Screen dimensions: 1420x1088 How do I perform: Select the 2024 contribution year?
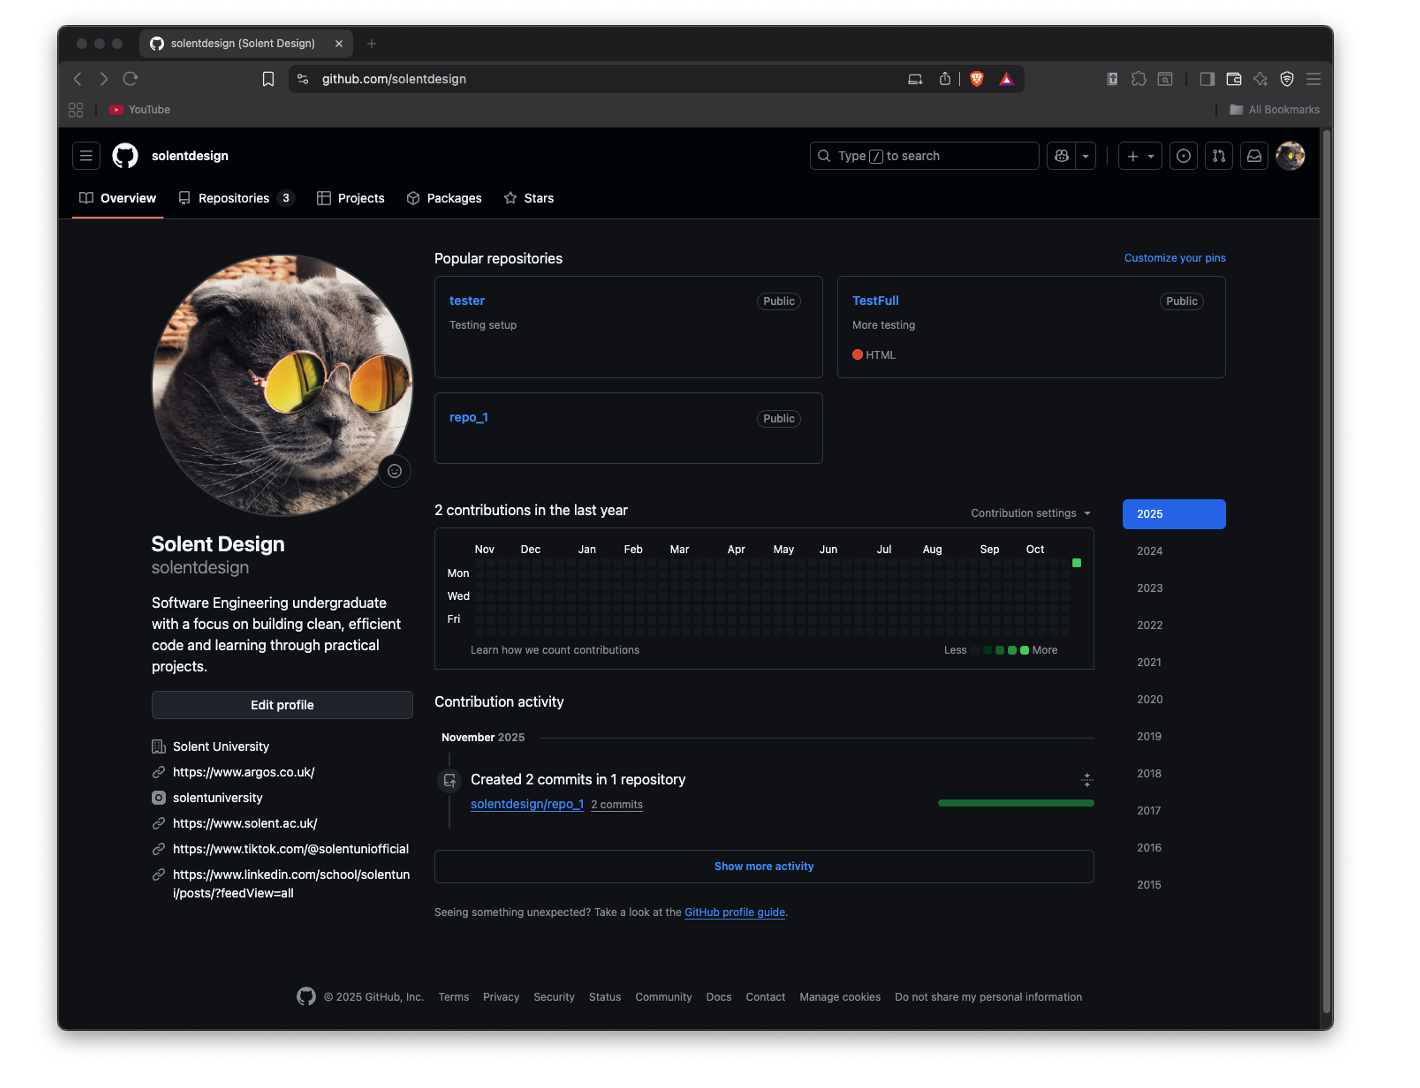[1150, 551]
